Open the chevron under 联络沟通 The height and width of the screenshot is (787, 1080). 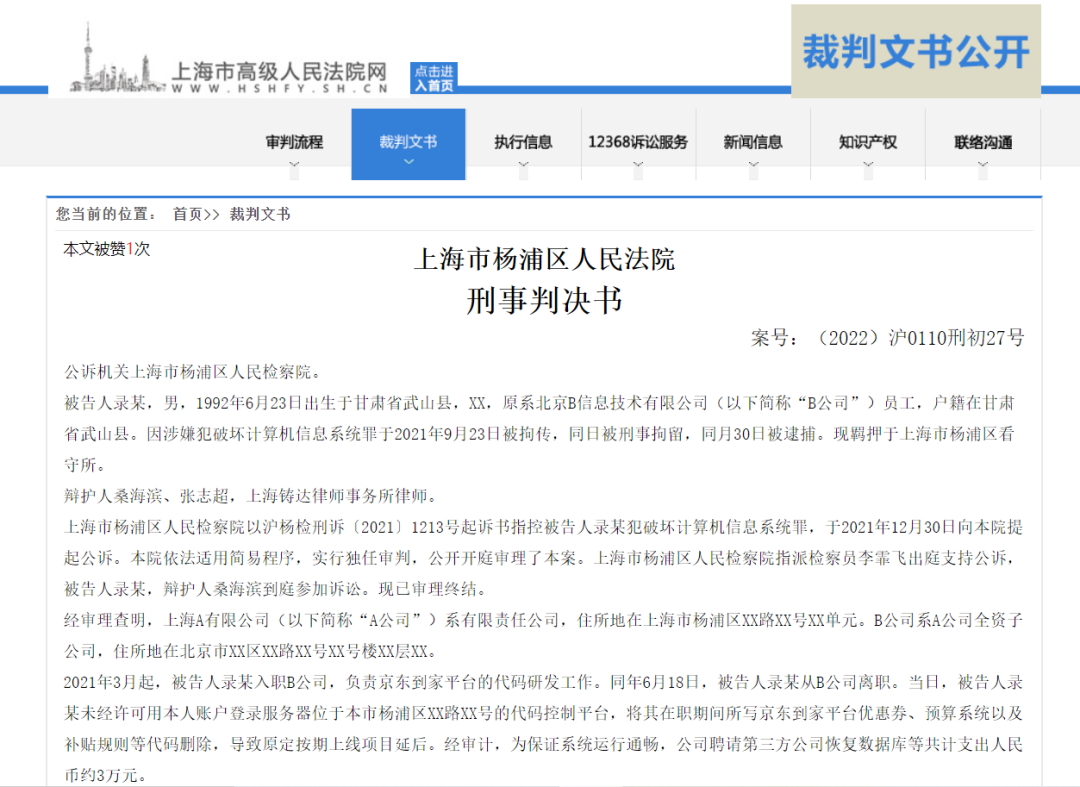pyautogui.click(x=983, y=165)
